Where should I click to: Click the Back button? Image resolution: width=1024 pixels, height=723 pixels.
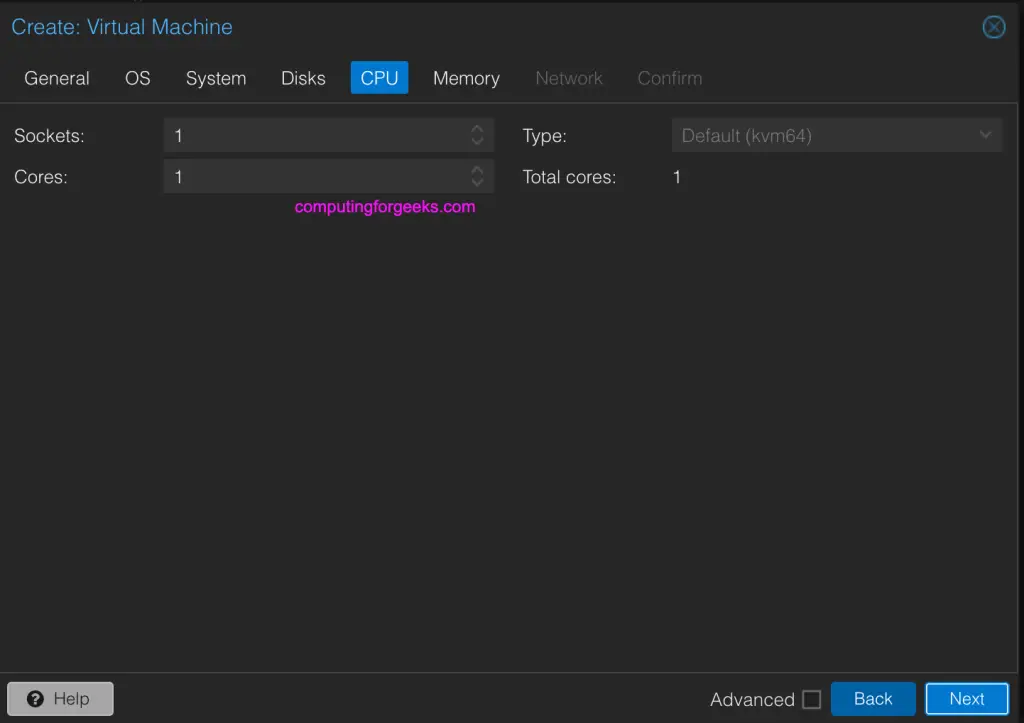873,699
